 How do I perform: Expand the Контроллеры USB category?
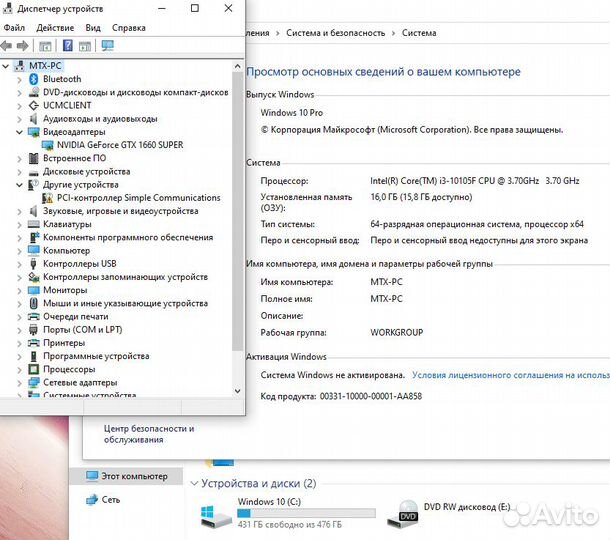coord(19,264)
